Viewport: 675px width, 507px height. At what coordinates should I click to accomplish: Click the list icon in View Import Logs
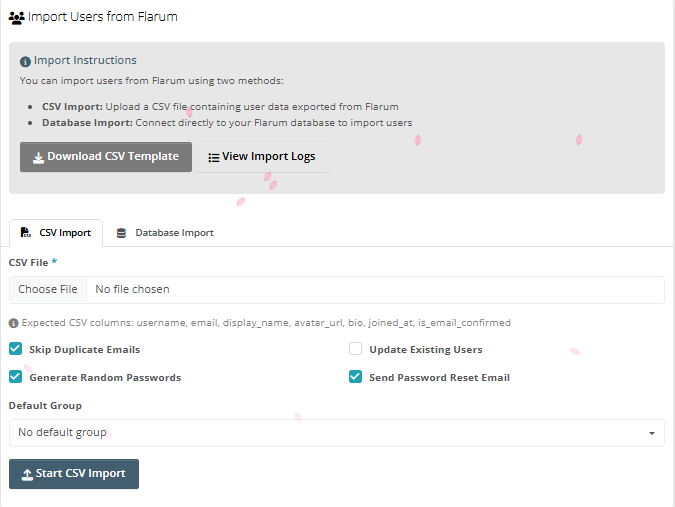(214, 158)
